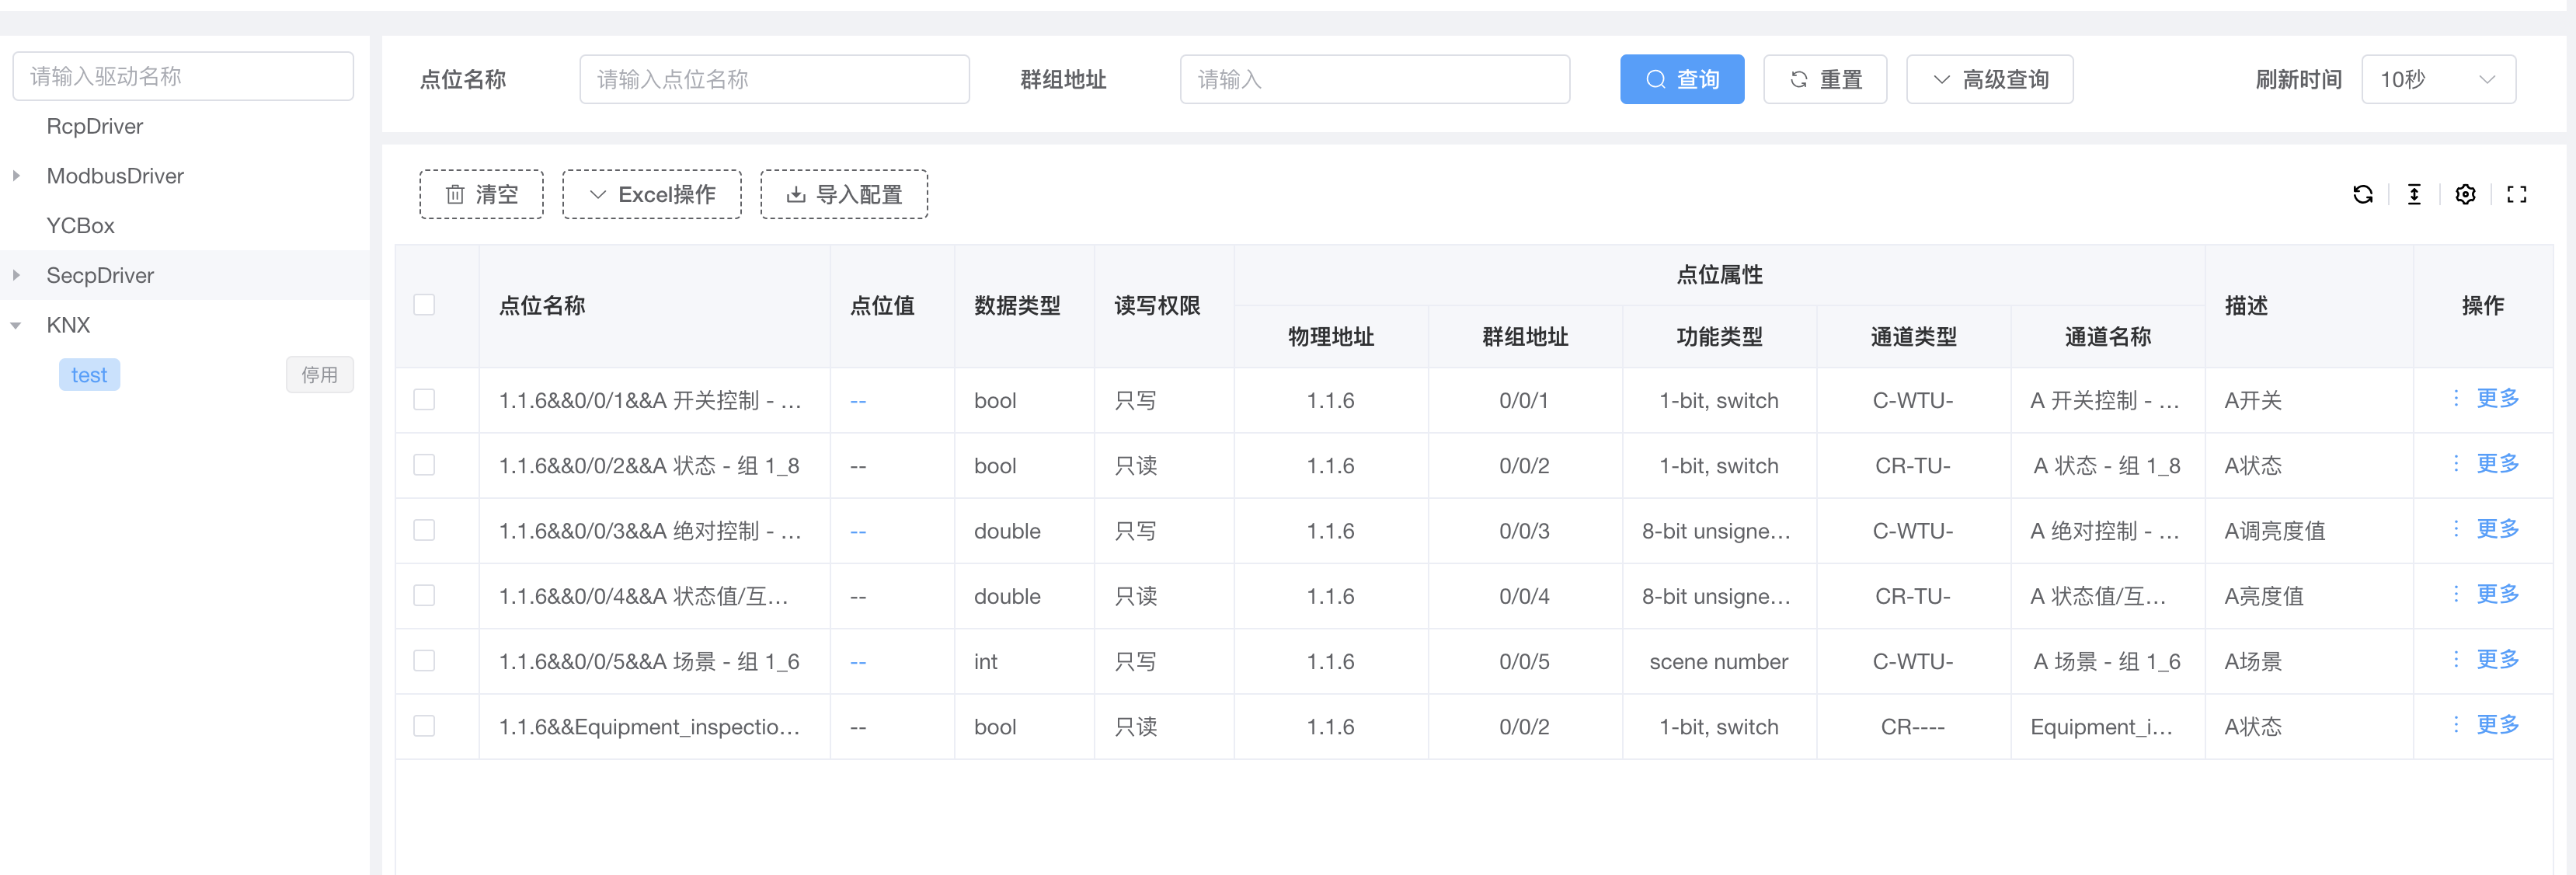Viewport: 2576px width, 875px height.
Task: Open the Excel操作 dropdown
Action: click(651, 194)
